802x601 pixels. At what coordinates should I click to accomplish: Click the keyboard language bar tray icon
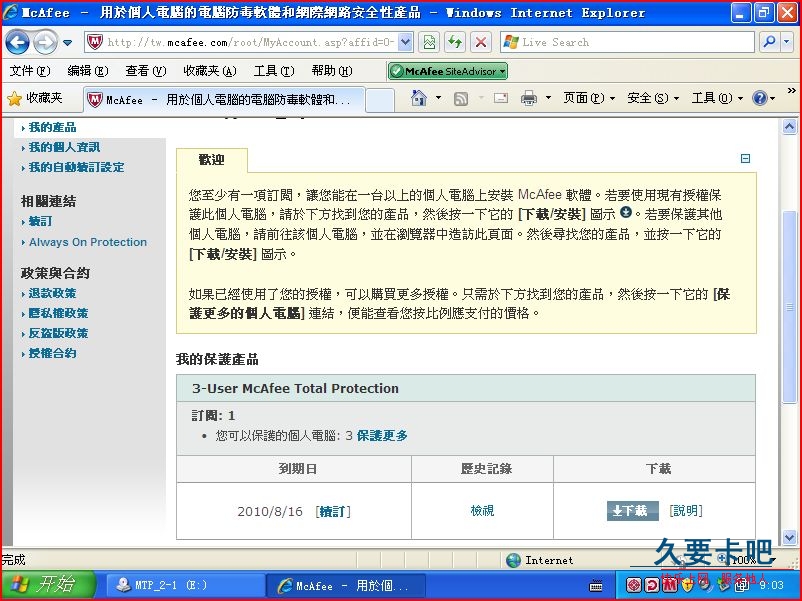(596, 586)
